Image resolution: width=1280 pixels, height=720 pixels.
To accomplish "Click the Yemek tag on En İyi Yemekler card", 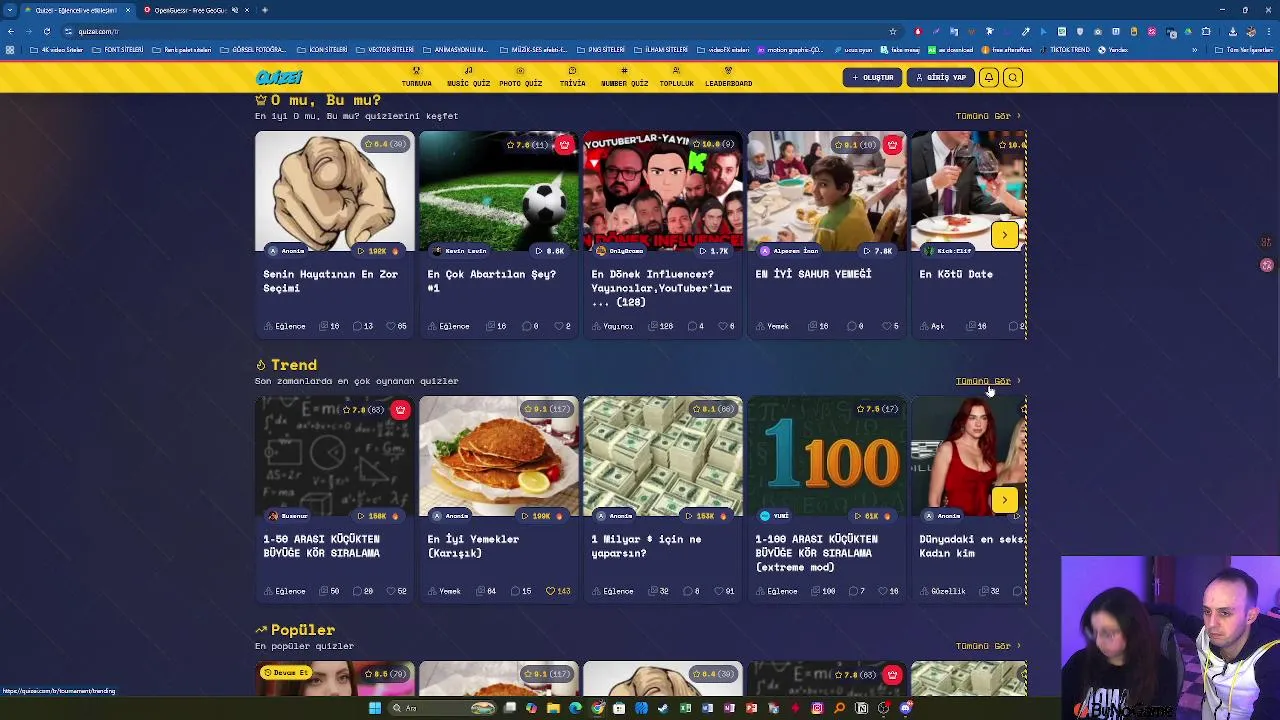I will (x=444, y=591).
